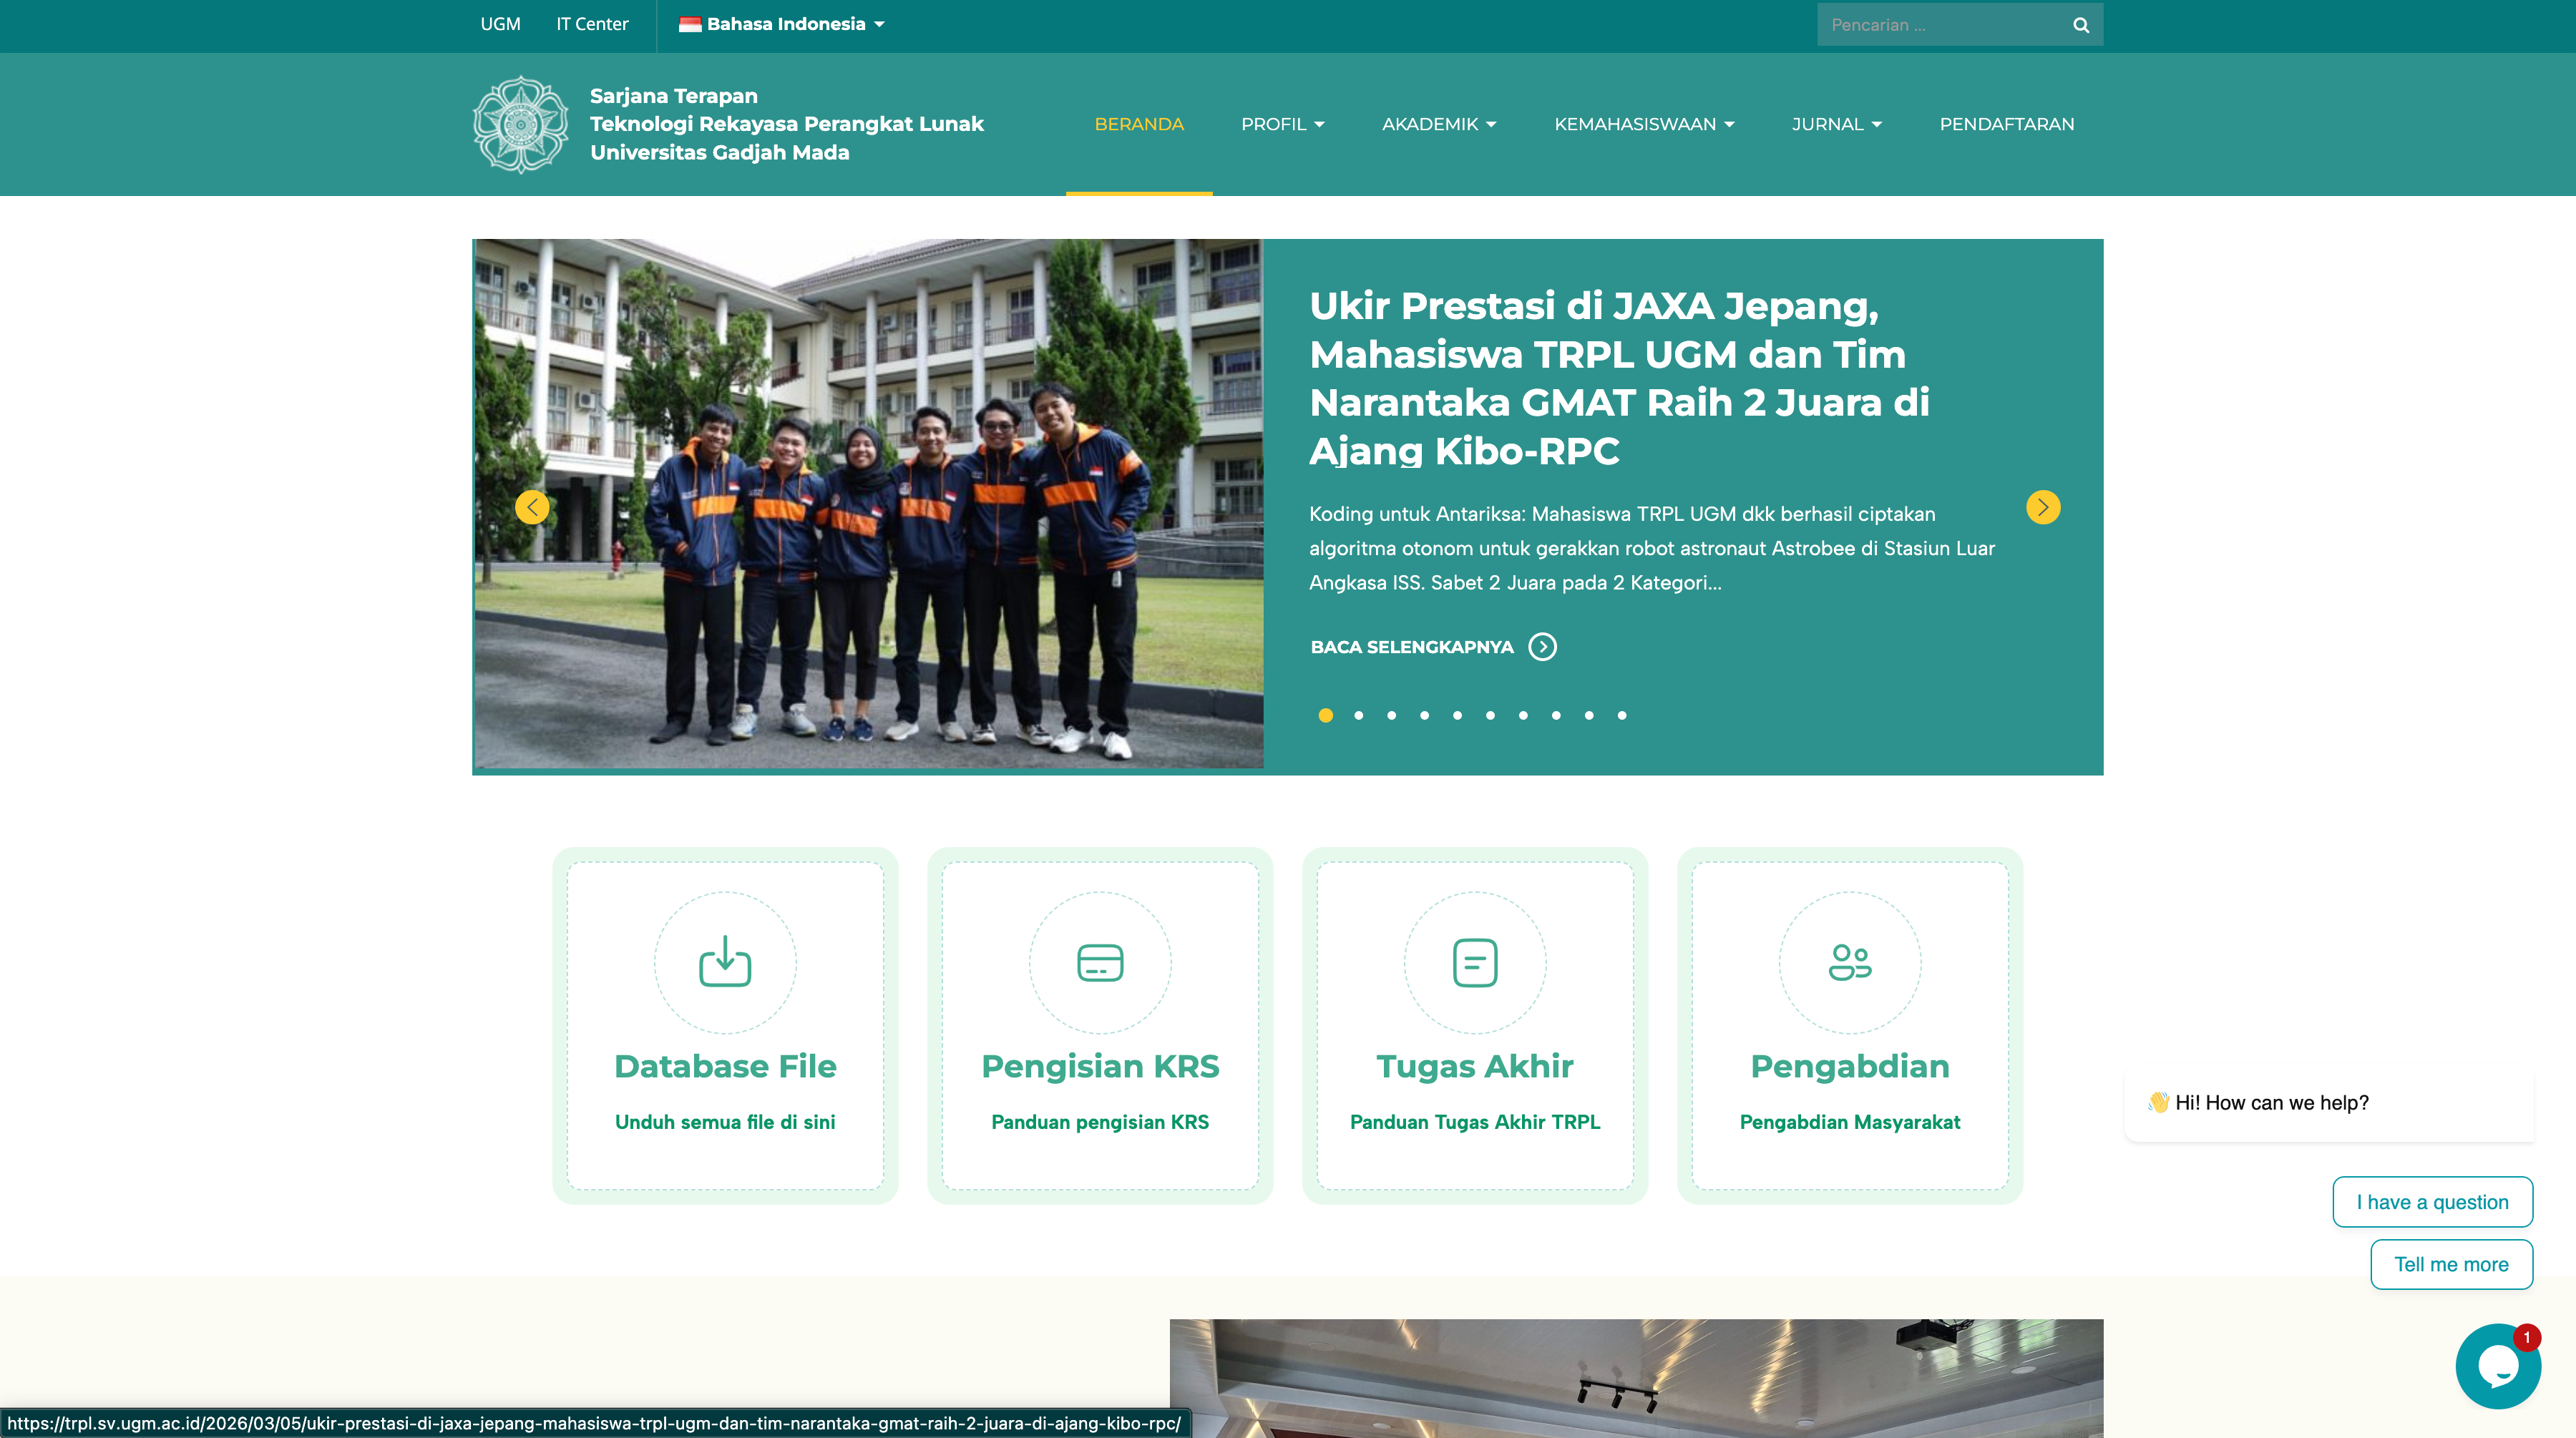Click the Database File download icon
The width and height of the screenshot is (2576, 1438).
tap(725, 962)
